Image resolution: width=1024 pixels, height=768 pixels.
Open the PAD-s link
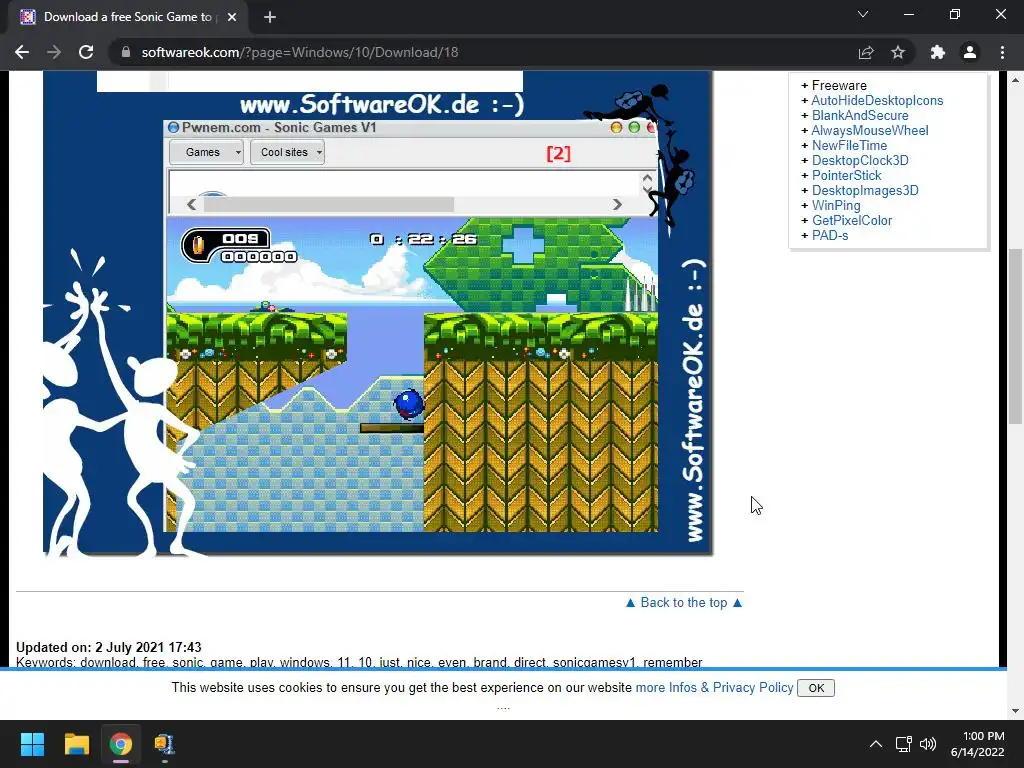830,236
